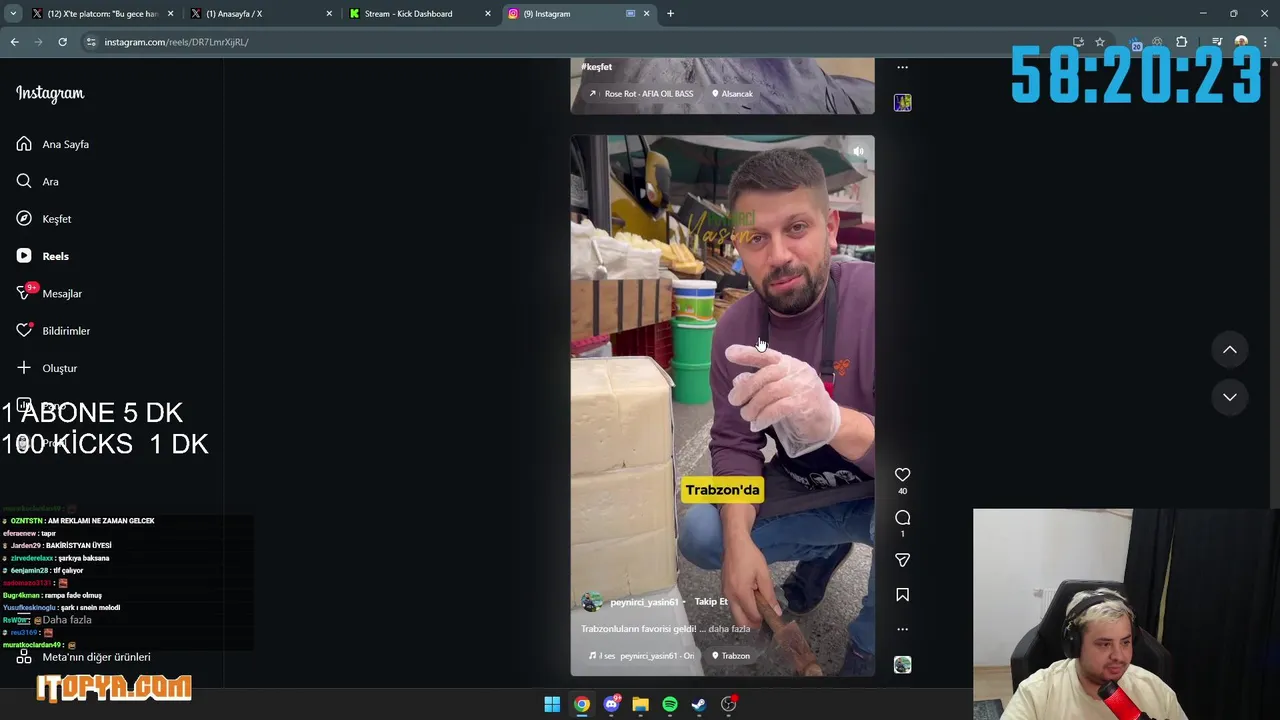Click the Chrome taskbar icon

pos(582,704)
